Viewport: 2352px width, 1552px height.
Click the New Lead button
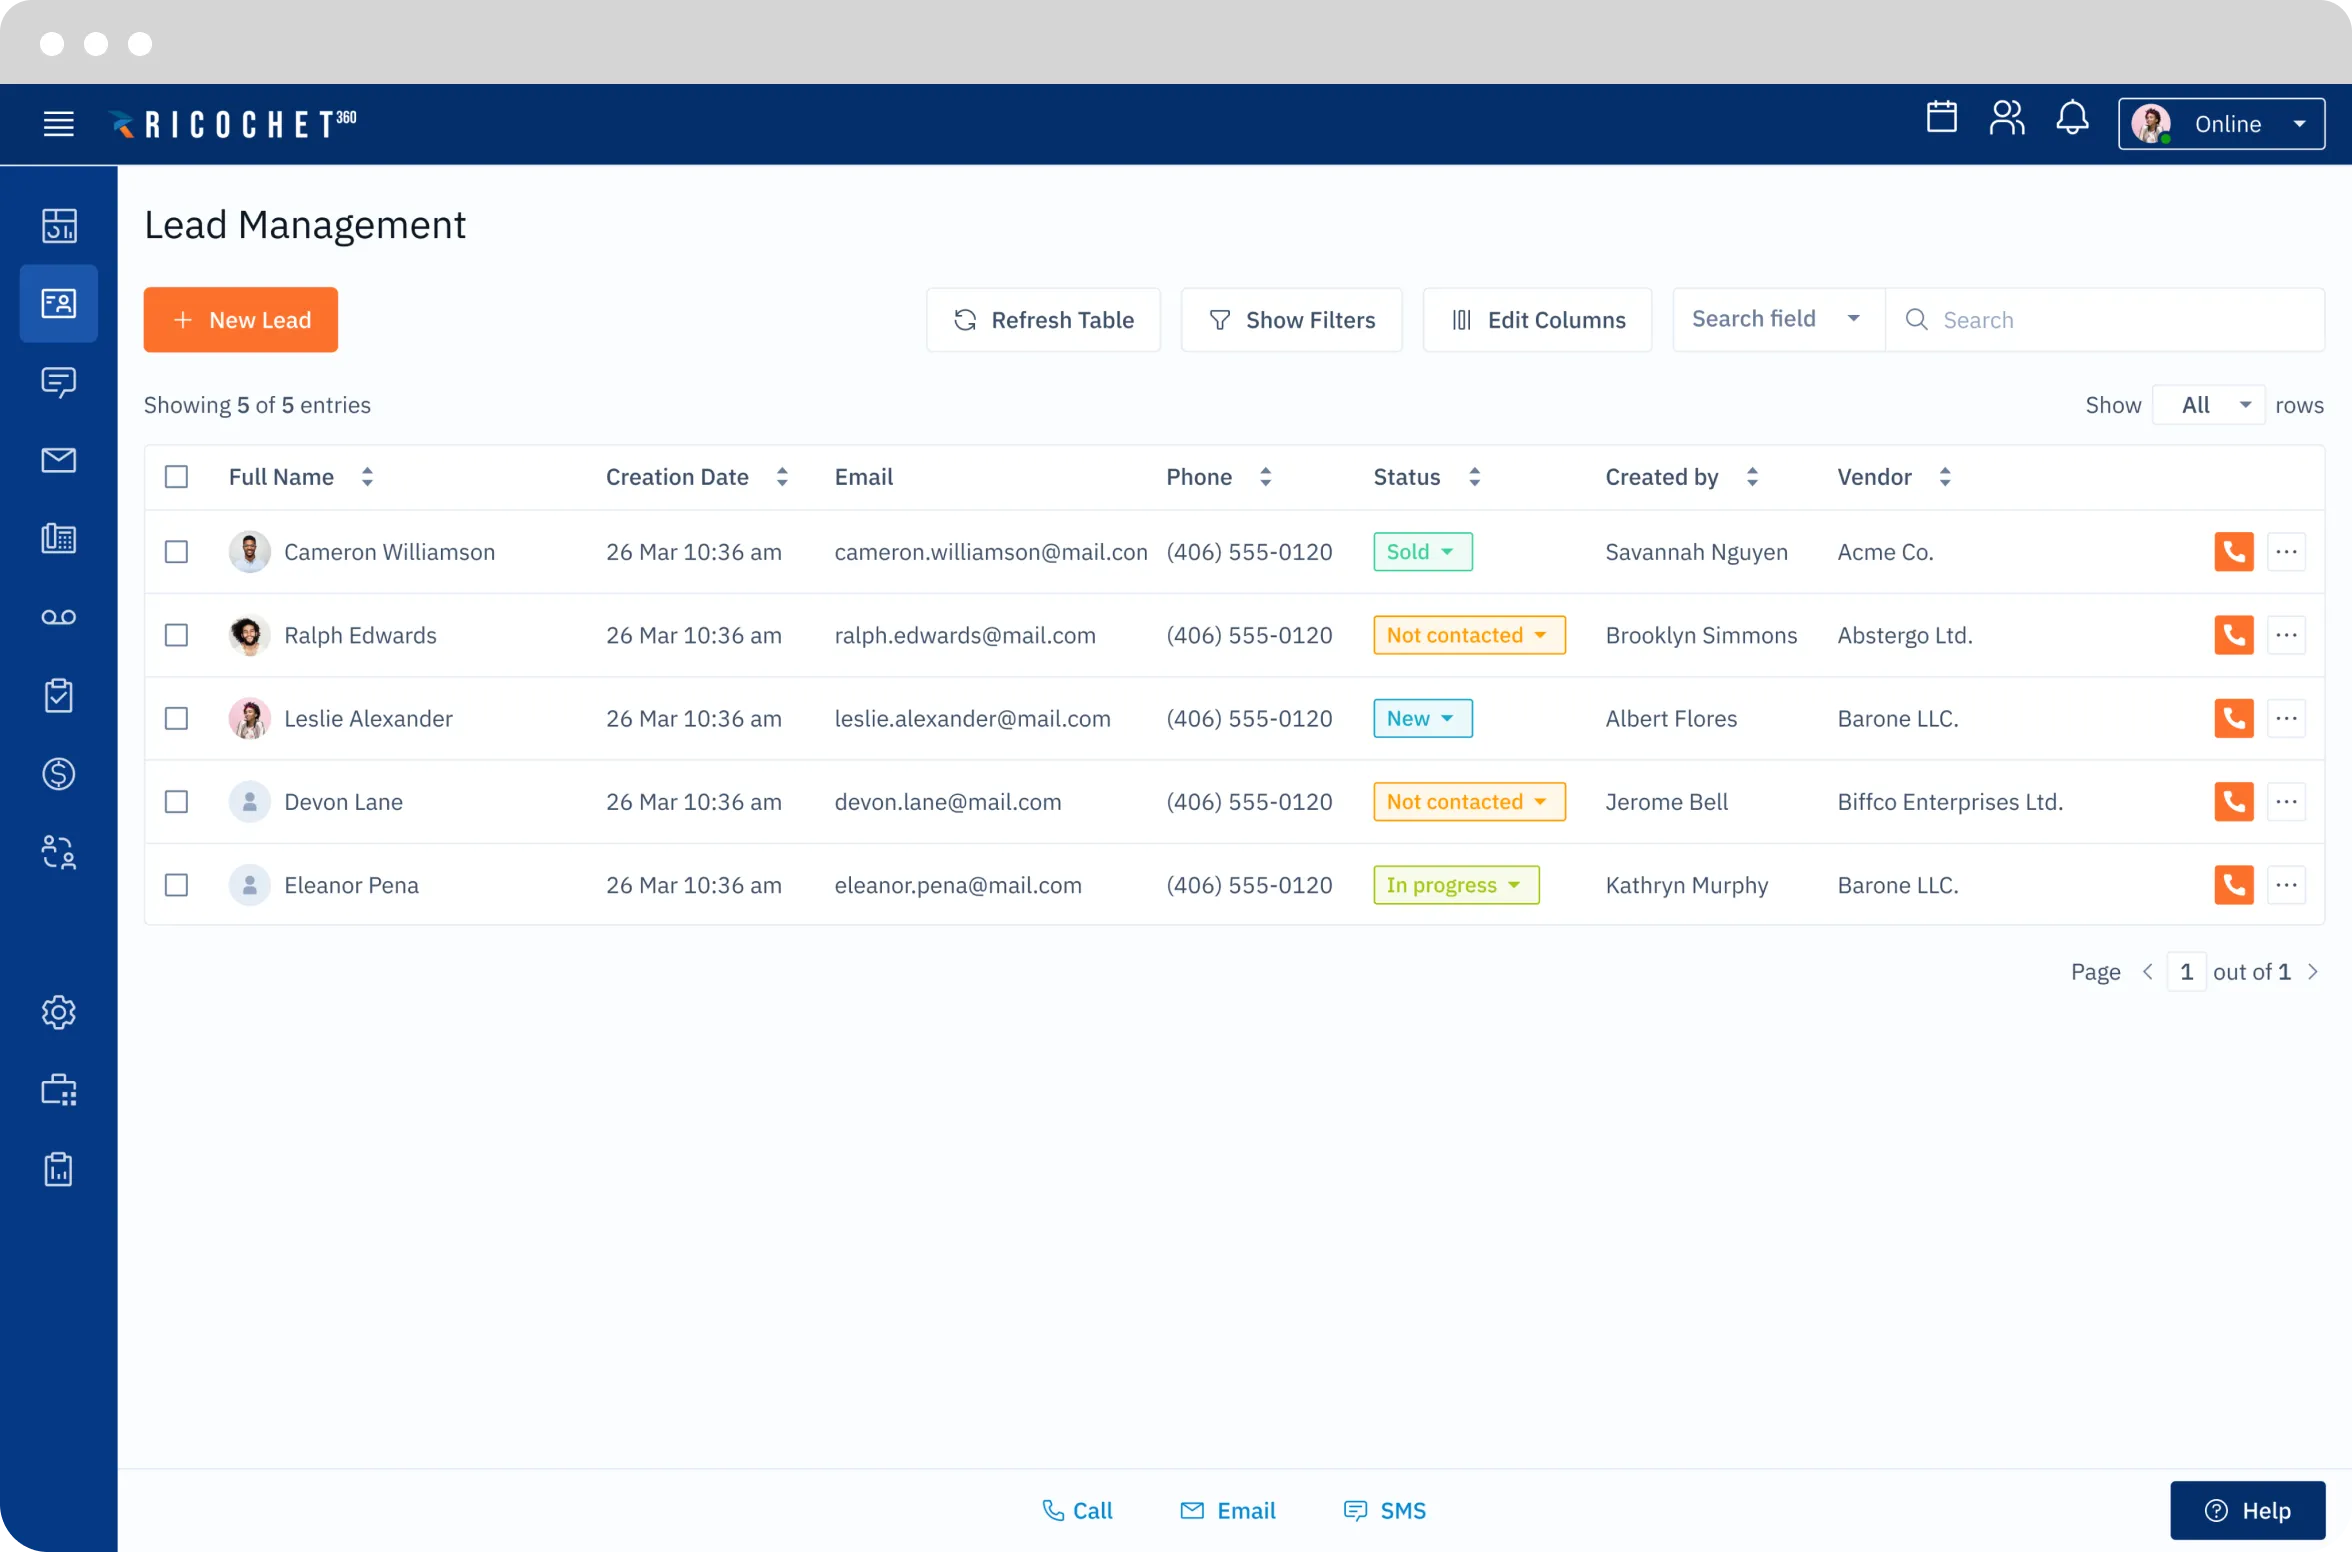coord(241,320)
